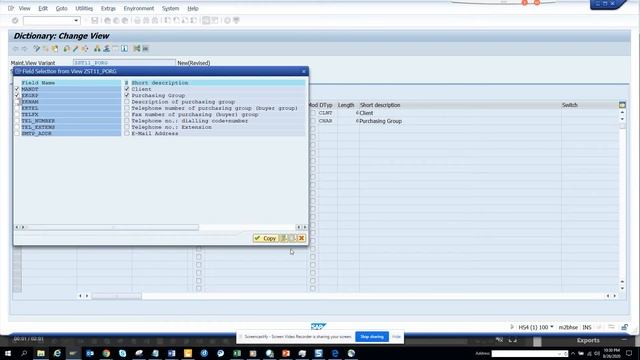The width and height of the screenshot is (640, 360).
Task: Click the Save diskette icon in top toolbar
Action: click(95, 20)
